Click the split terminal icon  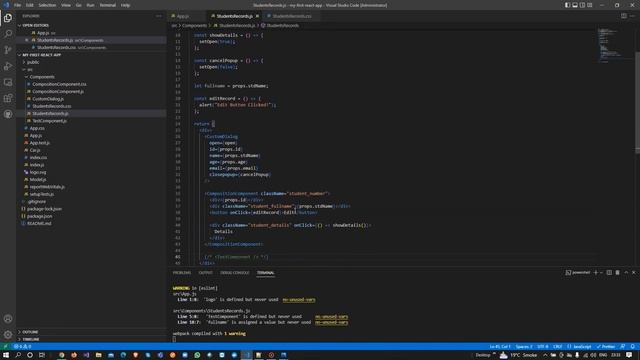(x=609, y=272)
